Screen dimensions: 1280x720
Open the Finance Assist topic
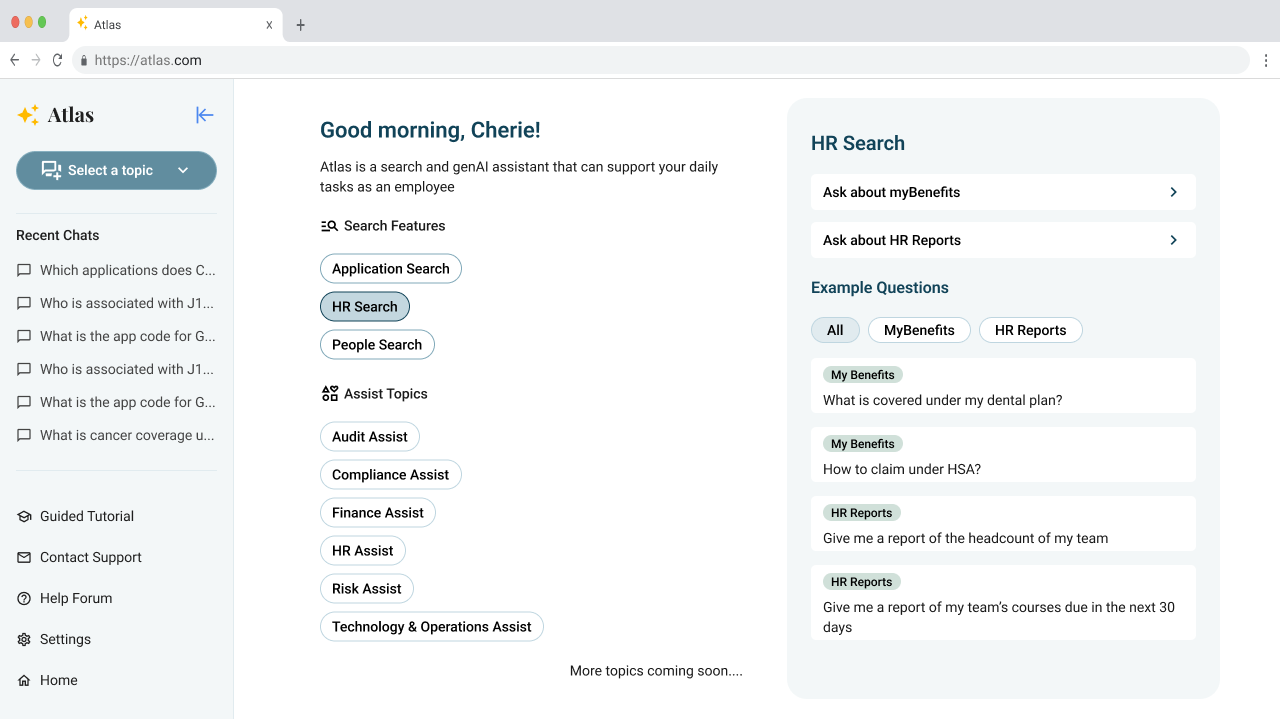coord(378,513)
